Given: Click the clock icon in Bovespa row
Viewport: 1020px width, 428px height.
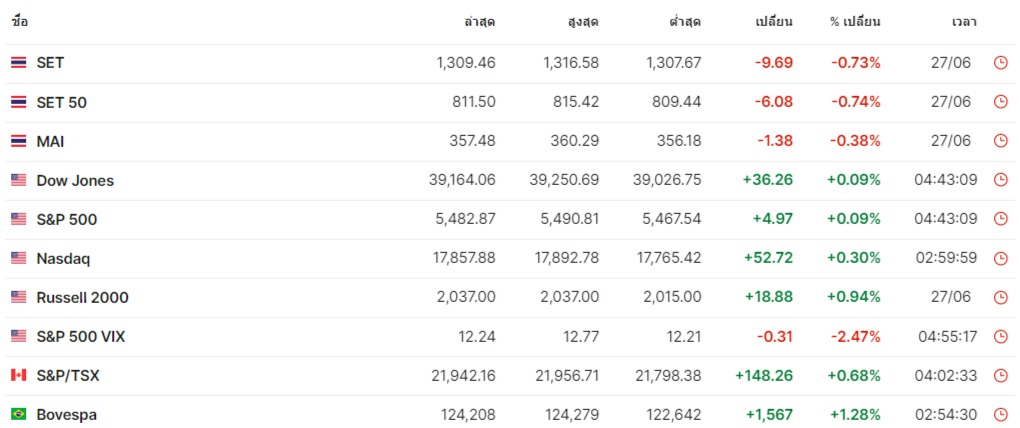Looking at the screenshot, I should (1000, 414).
